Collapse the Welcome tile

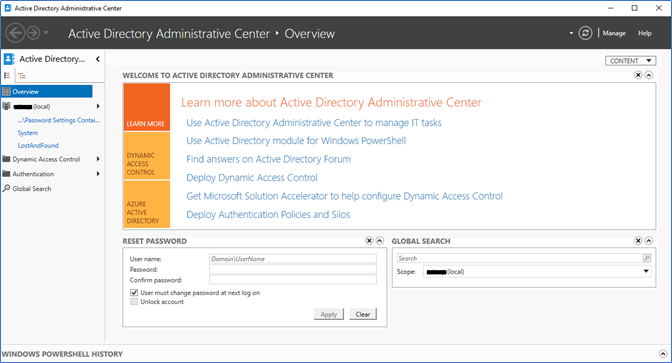click(649, 75)
